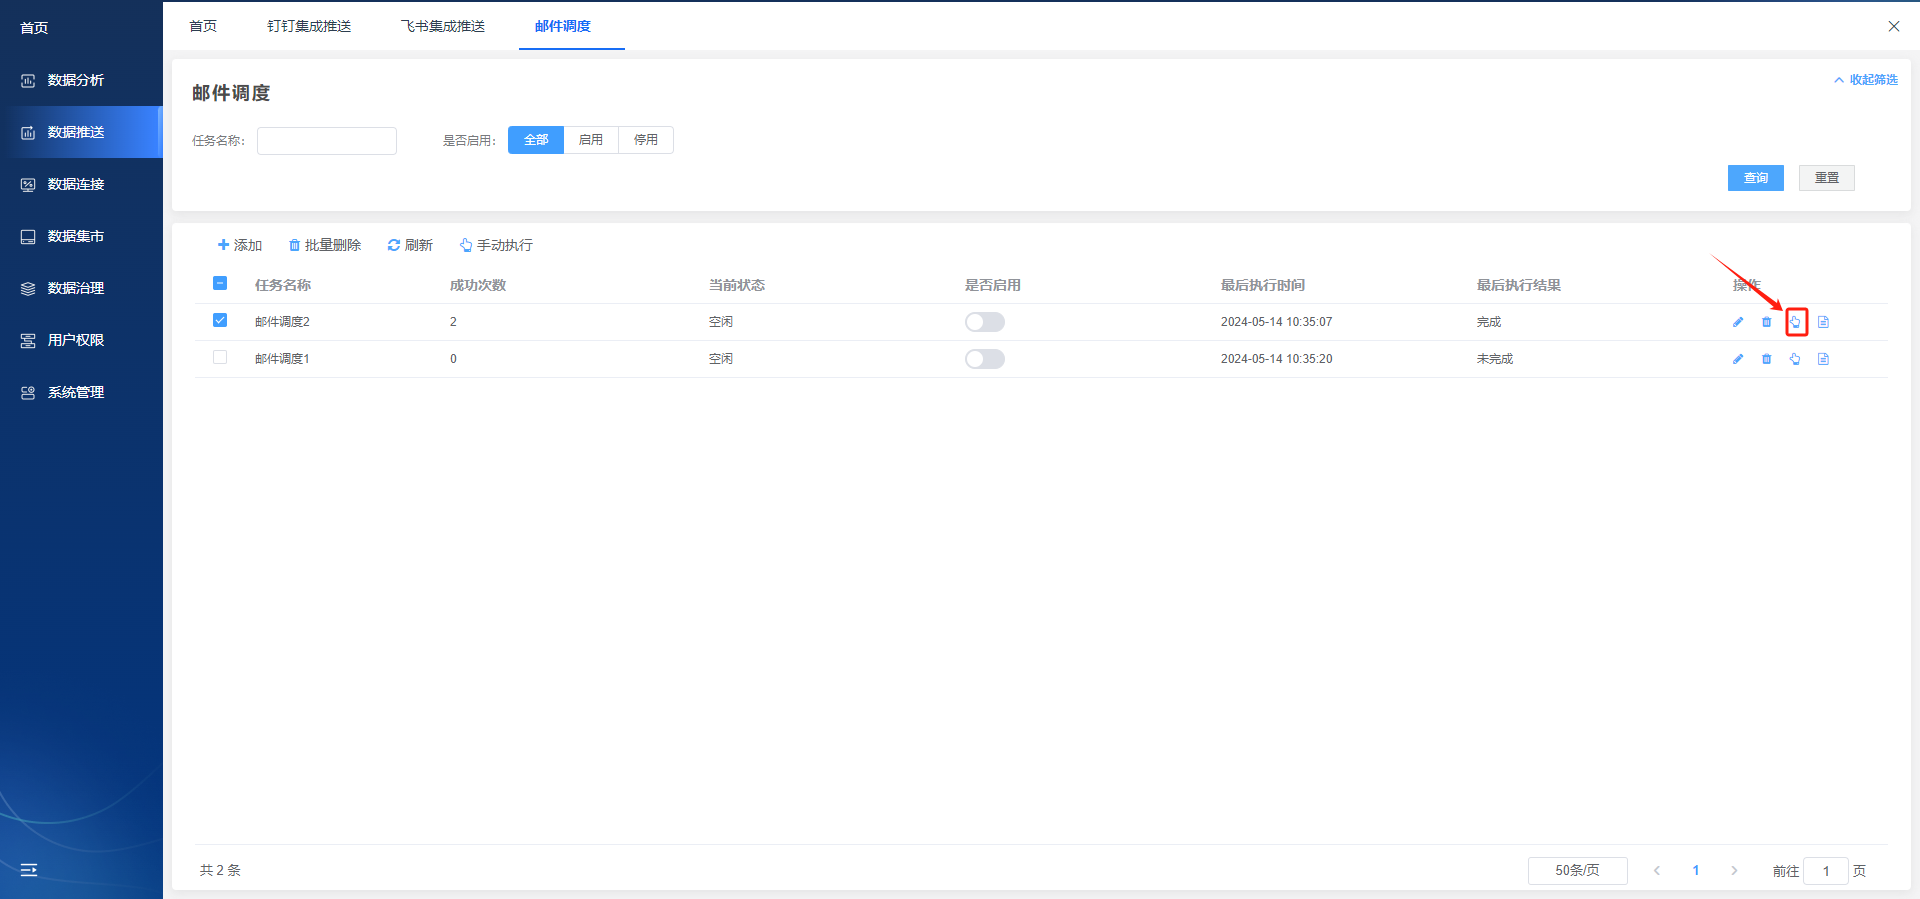Check the 邮件调度1 row checkbox
The image size is (1920, 899).
tap(220, 357)
